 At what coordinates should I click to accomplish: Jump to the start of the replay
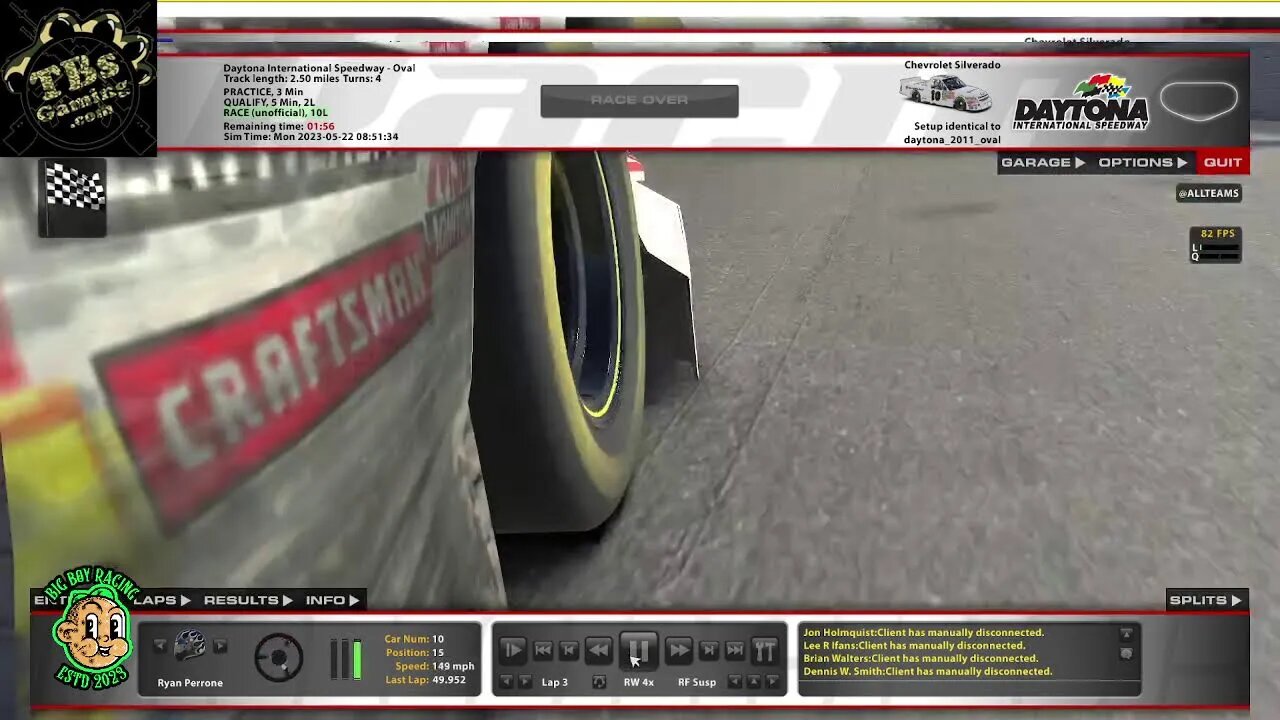543,651
